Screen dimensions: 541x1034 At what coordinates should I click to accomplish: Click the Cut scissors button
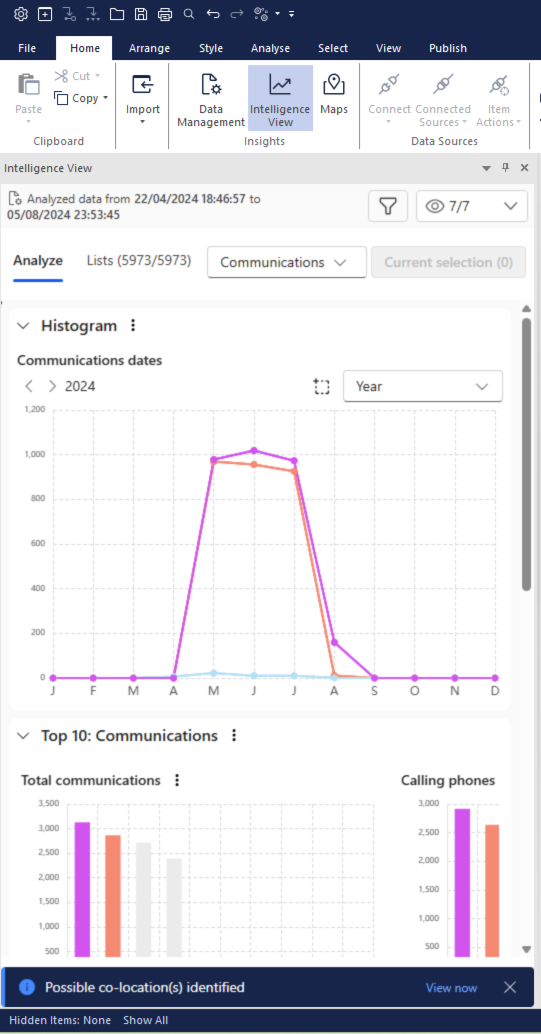pyautogui.click(x=77, y=76)
